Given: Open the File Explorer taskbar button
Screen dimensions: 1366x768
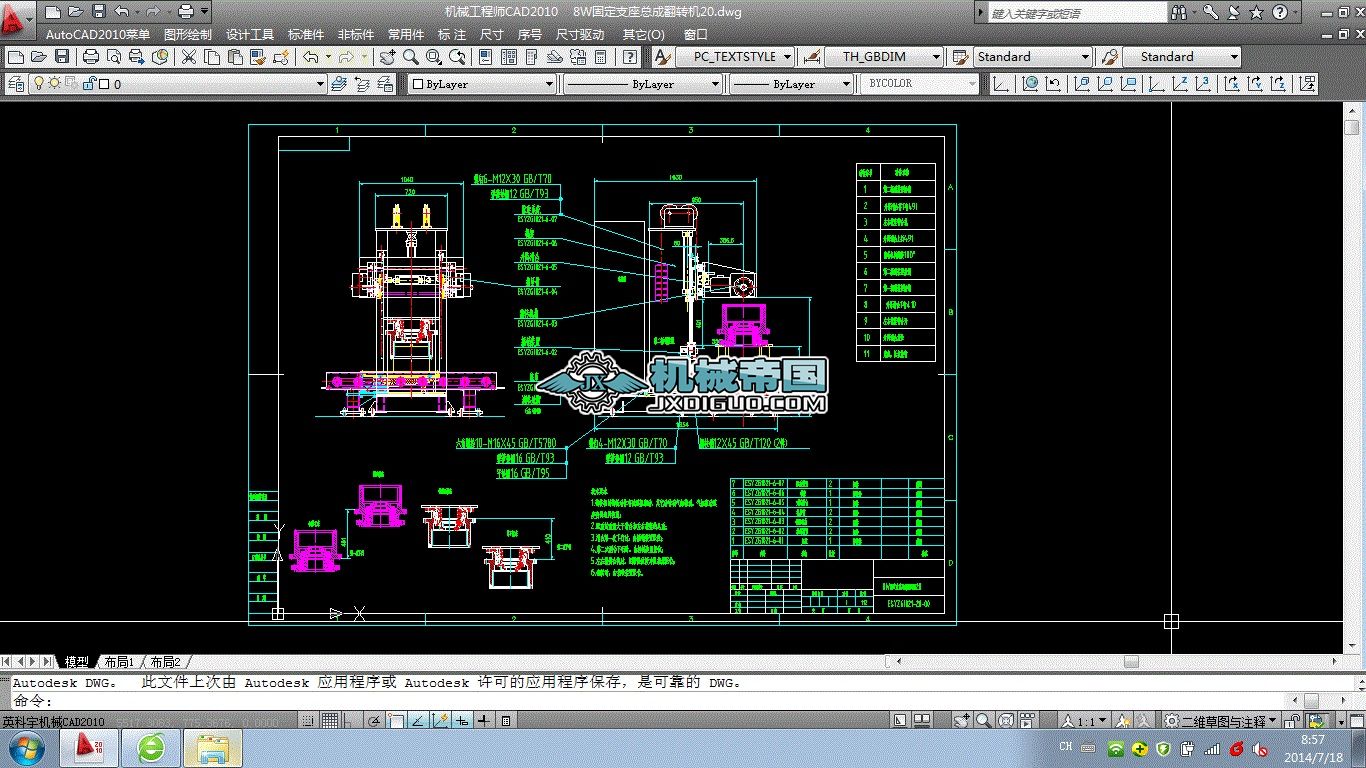Looking at the screenshot, I should tap(213, 749).
